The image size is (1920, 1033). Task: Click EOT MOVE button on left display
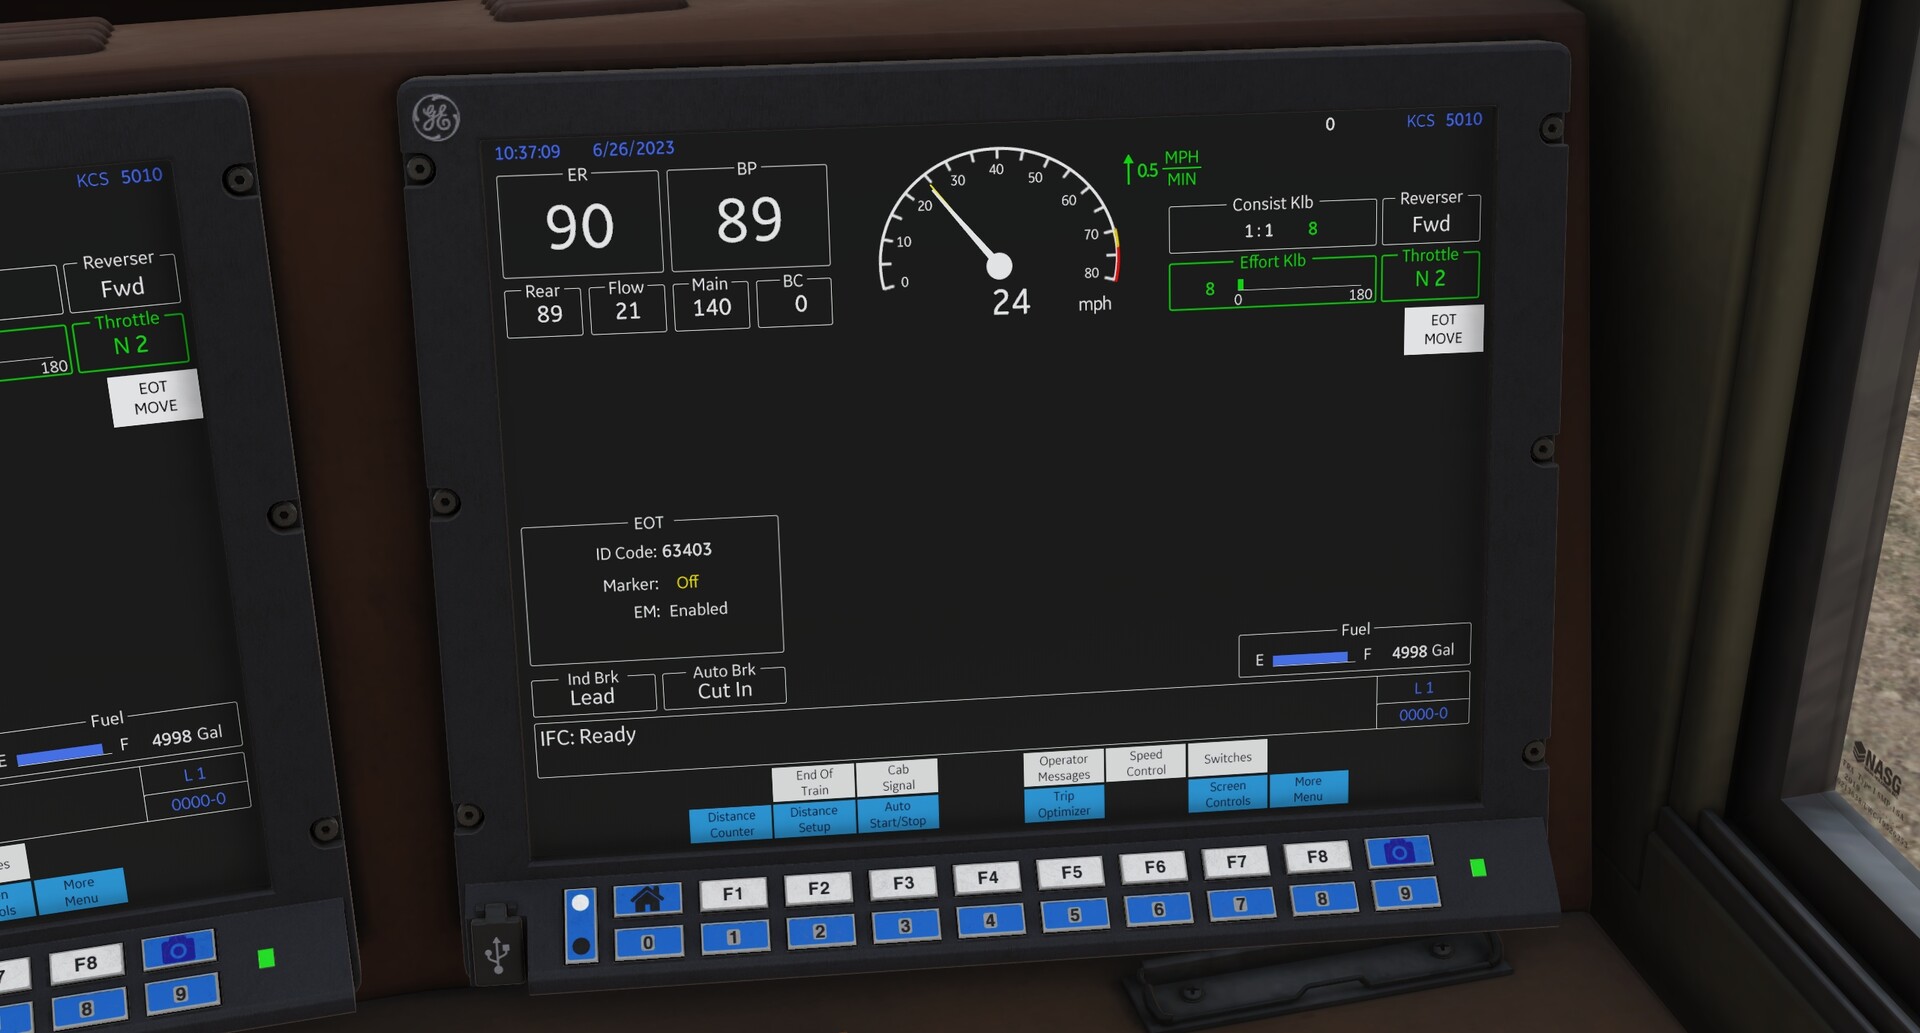click(155, 397)
